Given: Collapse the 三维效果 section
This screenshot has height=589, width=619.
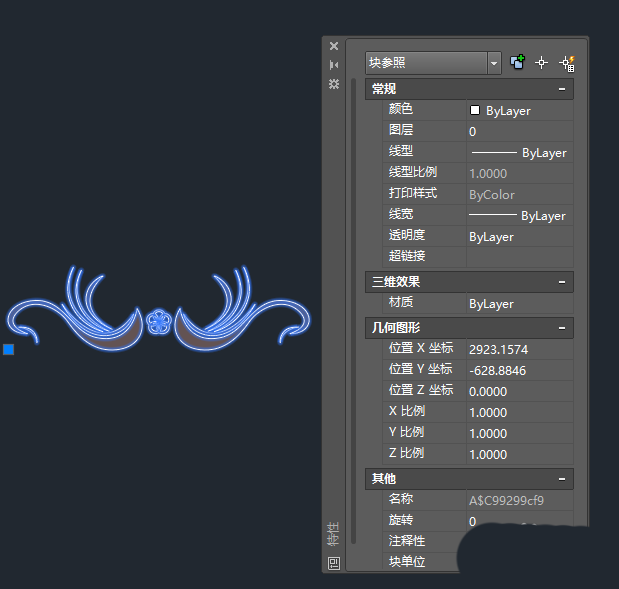Looking at the screenshot, I should [562, 282].
